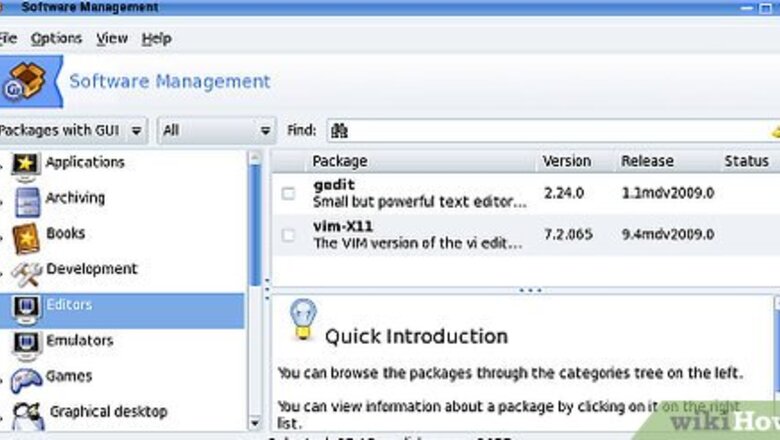The height and width of the screenshot is (440, 780).
Task: Select the gedit package name
Action: pos(334,184)
